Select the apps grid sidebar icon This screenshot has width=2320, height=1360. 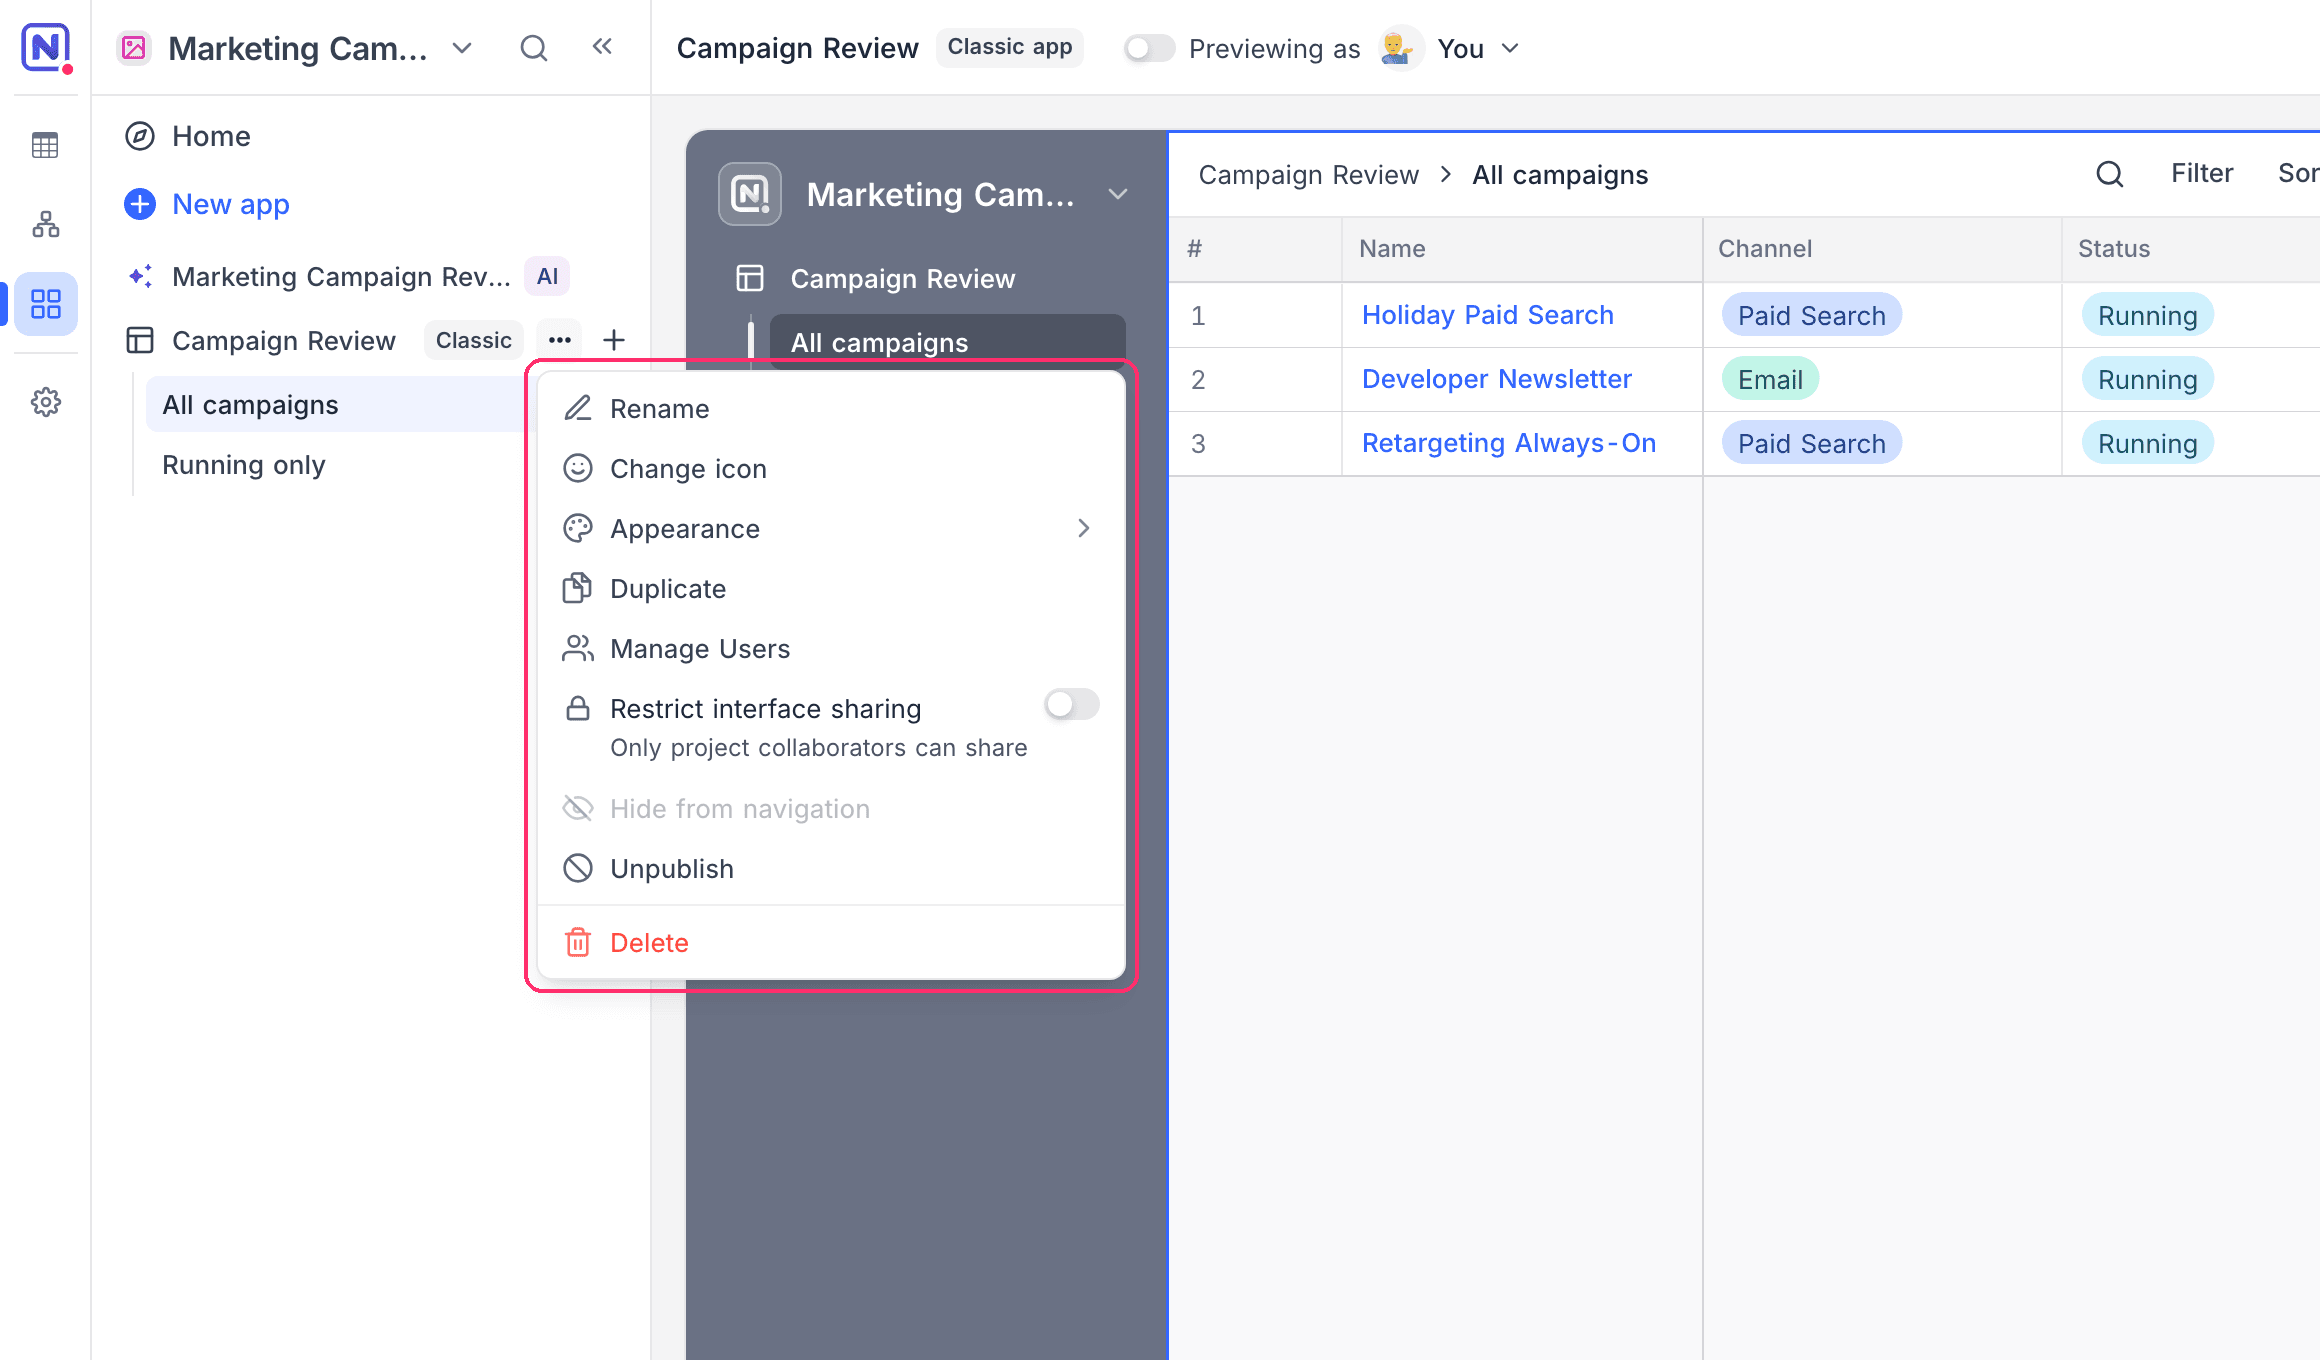click(x=45, y=304)
